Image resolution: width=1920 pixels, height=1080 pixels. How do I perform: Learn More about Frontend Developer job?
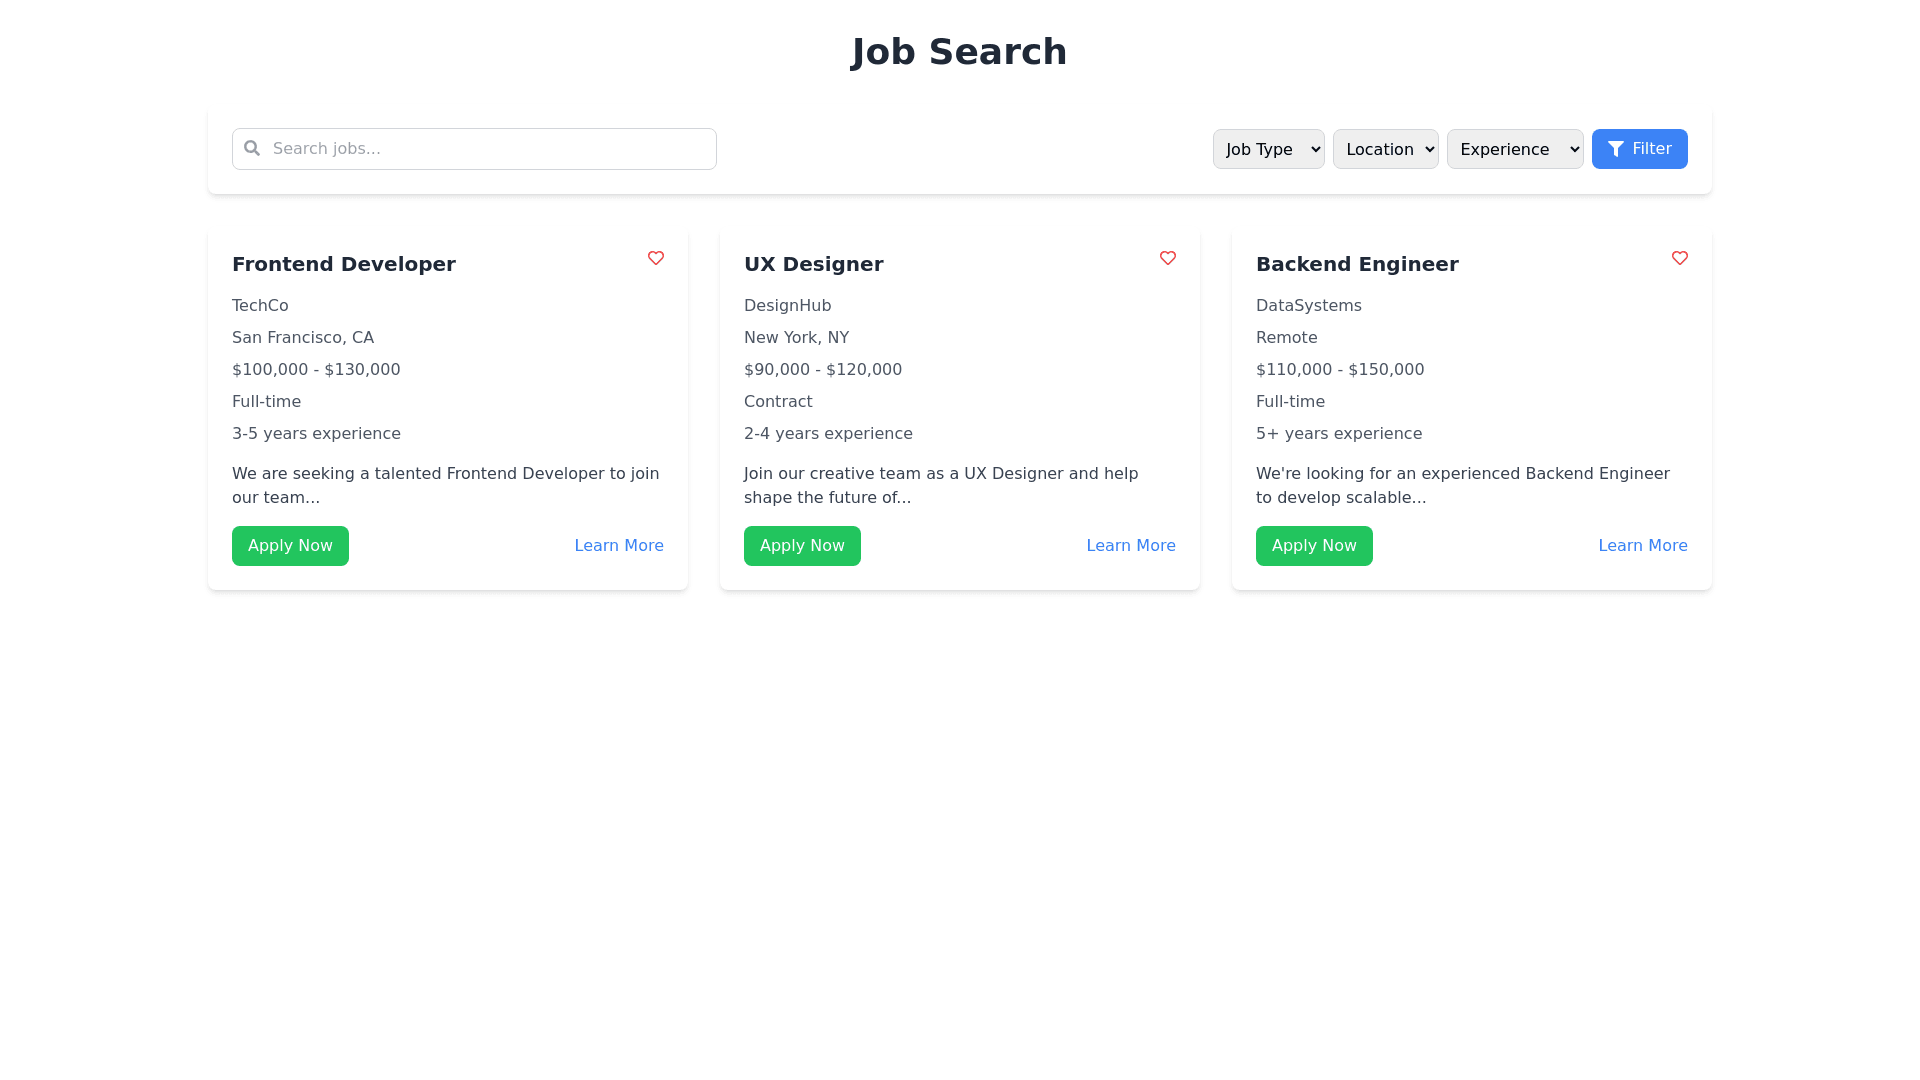point(619,546)
